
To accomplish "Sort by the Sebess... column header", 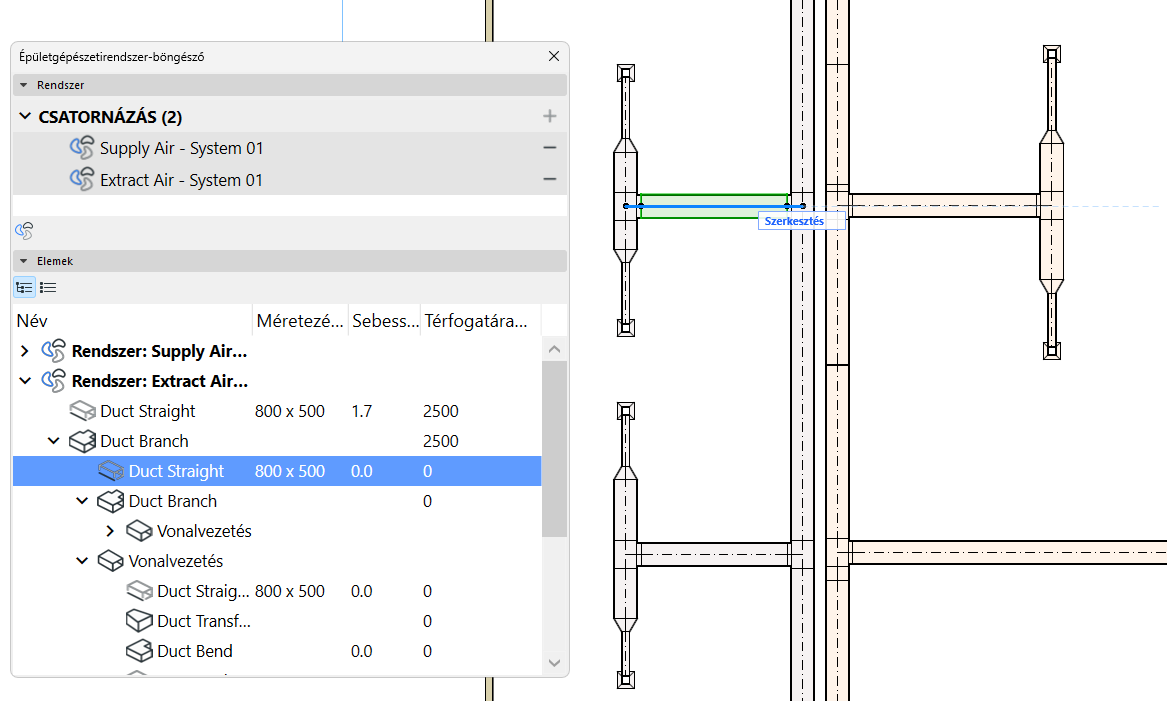I will (385, 321).
